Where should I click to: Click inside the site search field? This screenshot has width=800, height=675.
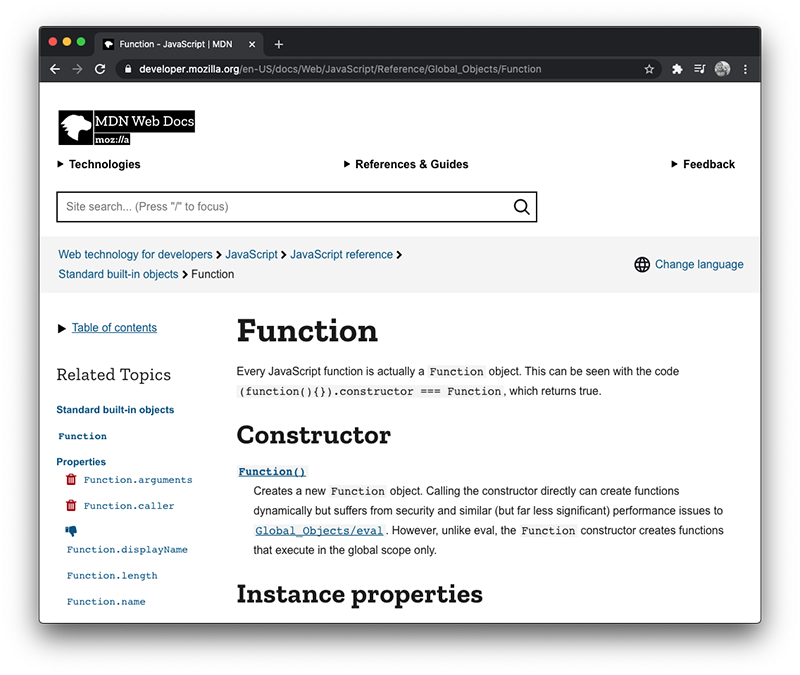(280, 206)
